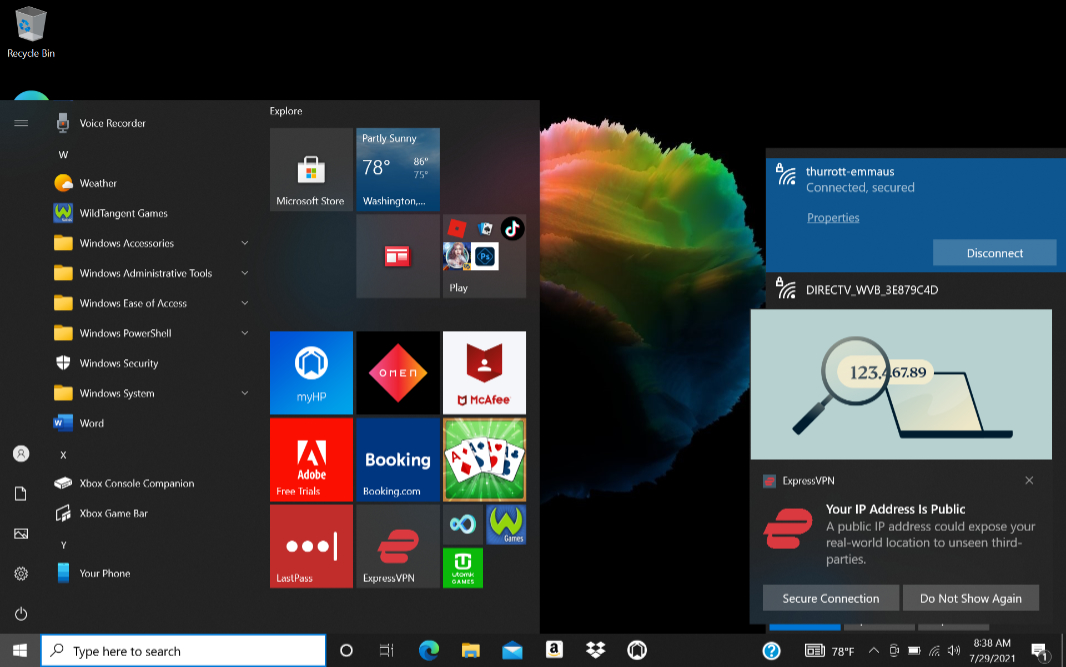The height and width of the screenshot is (667, 1066).
Task: Open Adobe Free Trials tile
Action: (x=311, y=459)
